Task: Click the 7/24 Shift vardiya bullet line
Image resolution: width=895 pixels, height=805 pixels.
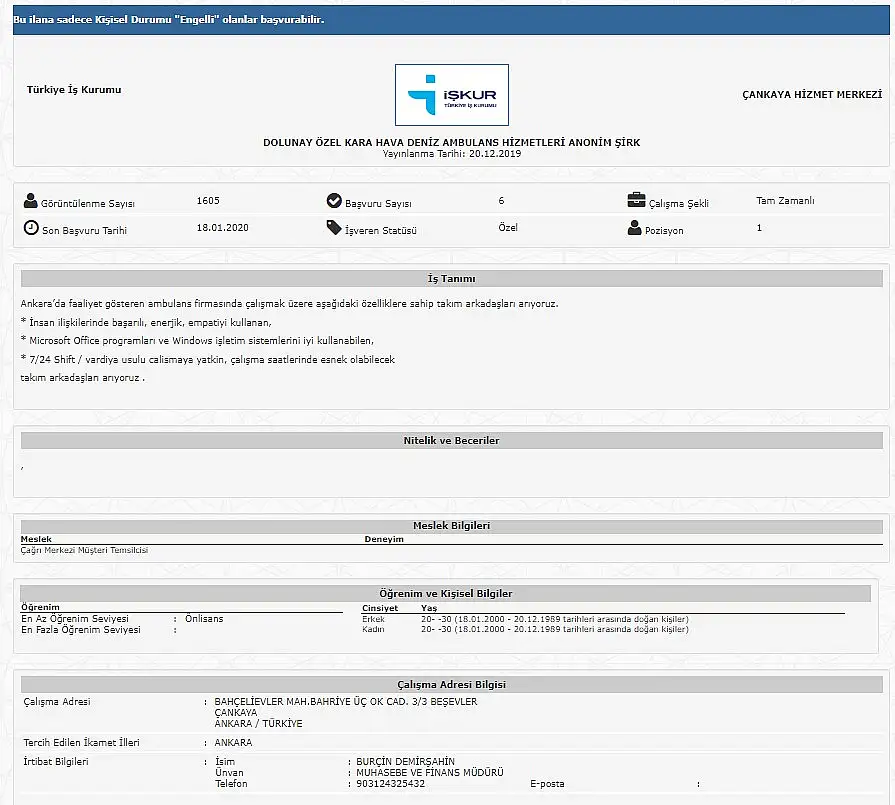Action: [x=208, y=360]
